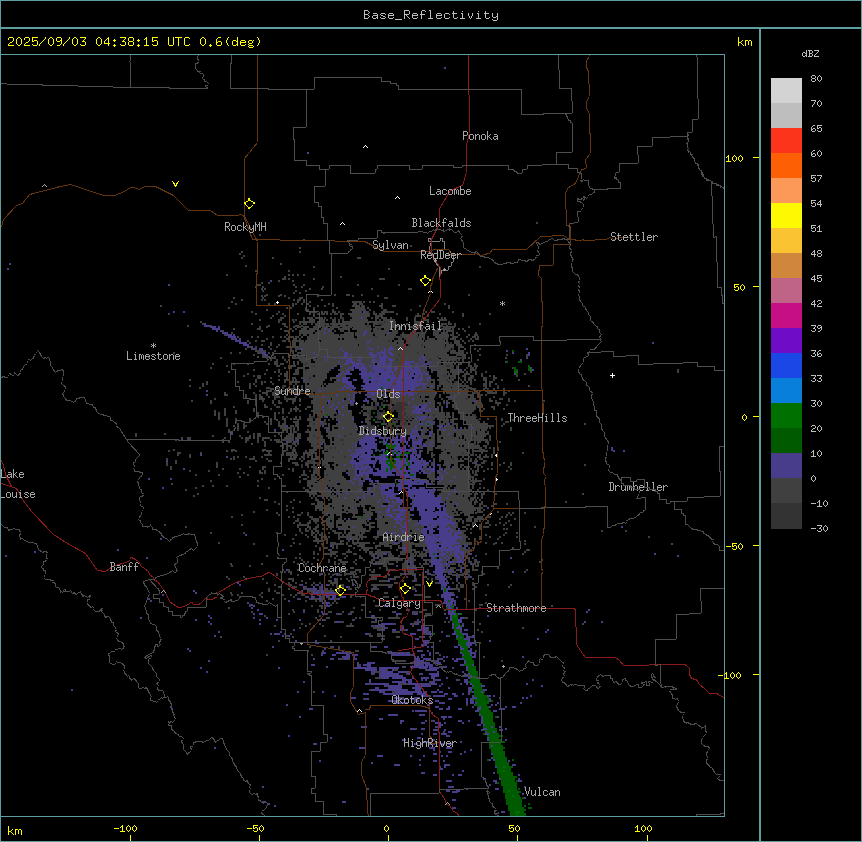Select the royal blue 33-36 dBZ swatch
The width and height of the screenshot is (862, 842).
786,365
